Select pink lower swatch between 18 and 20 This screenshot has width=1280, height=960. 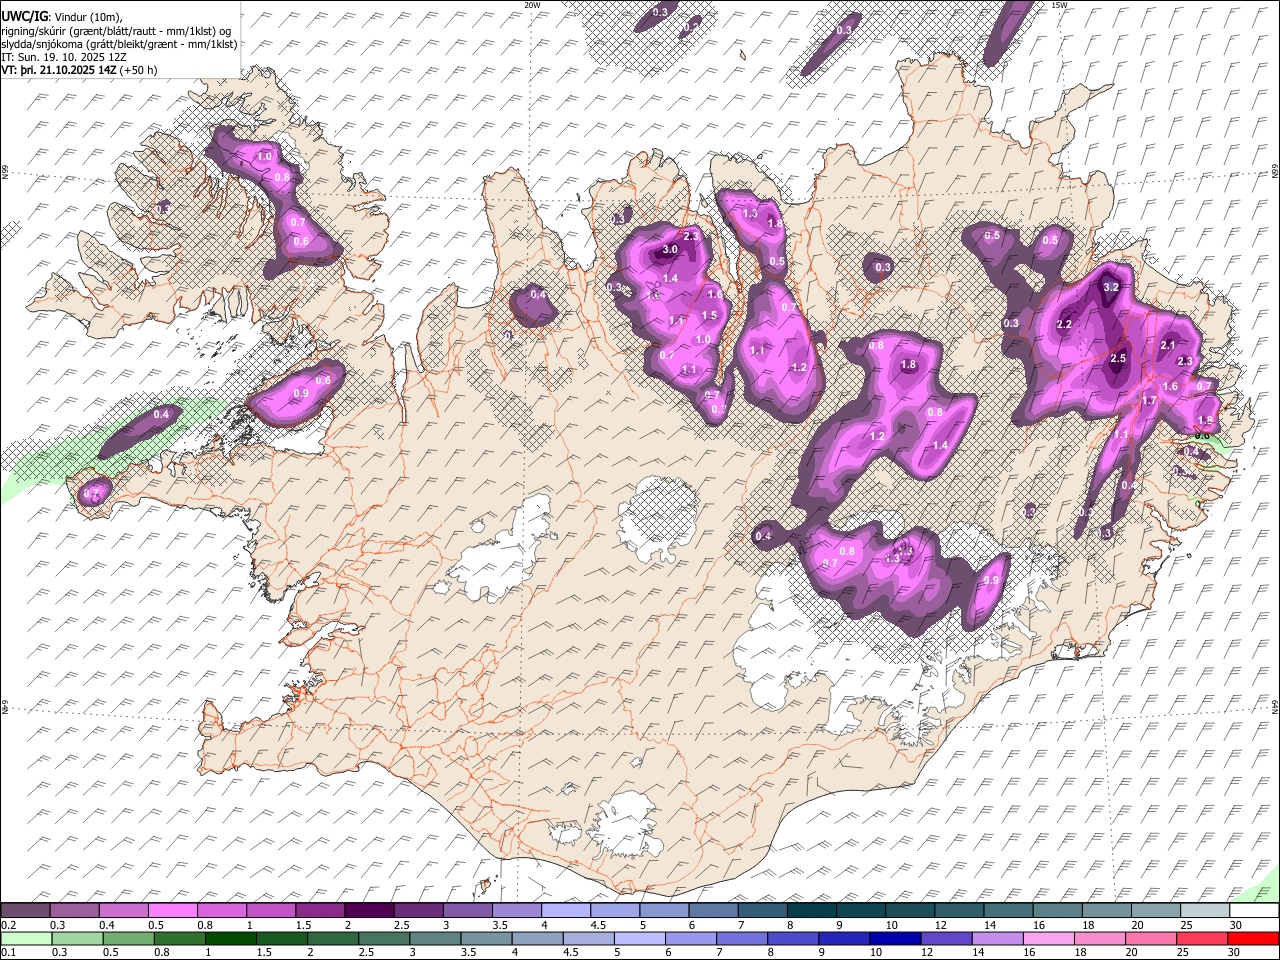(1097, 938)
